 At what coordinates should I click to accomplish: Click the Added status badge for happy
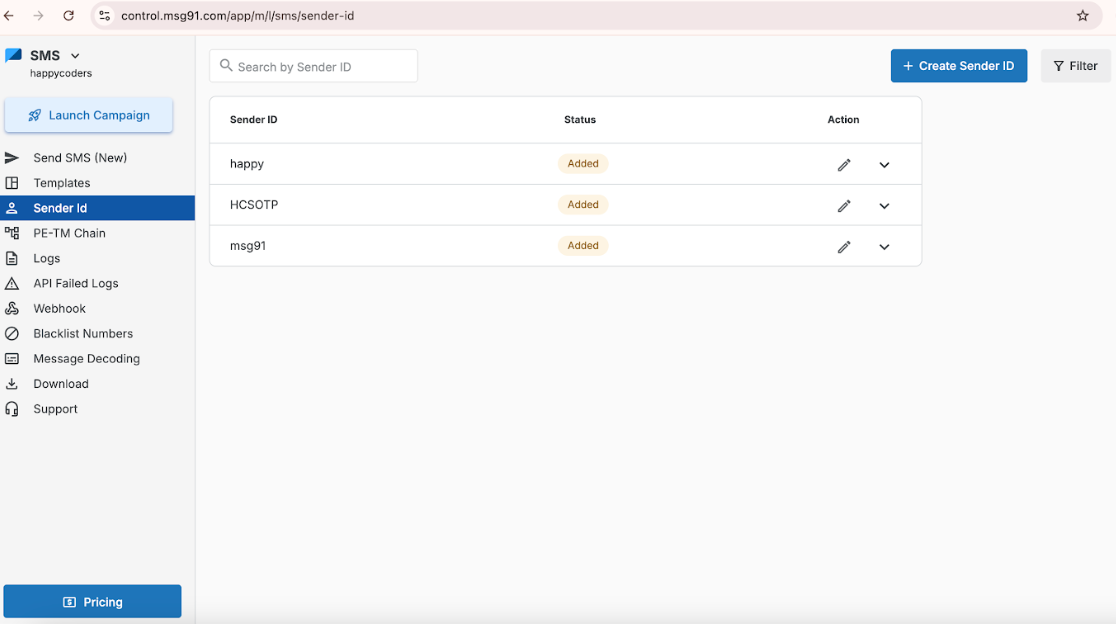pyautogui.click(x=583, y=164)
